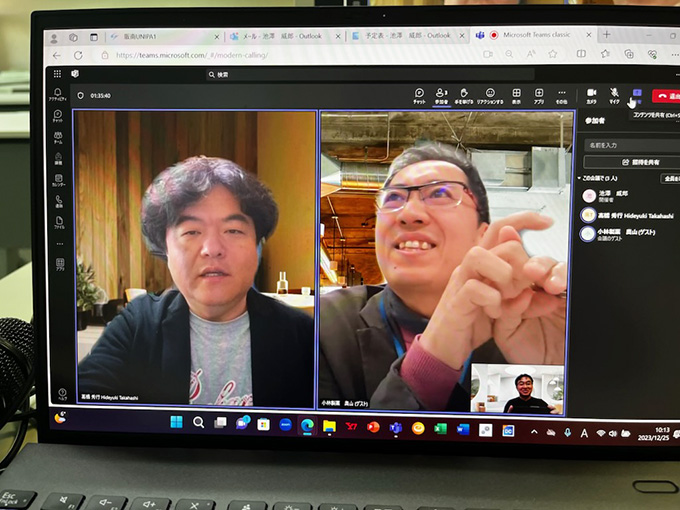Close the UNIPA1 browser tab
The height and width of the screenshot is (510, 680).
pos(216,37)
